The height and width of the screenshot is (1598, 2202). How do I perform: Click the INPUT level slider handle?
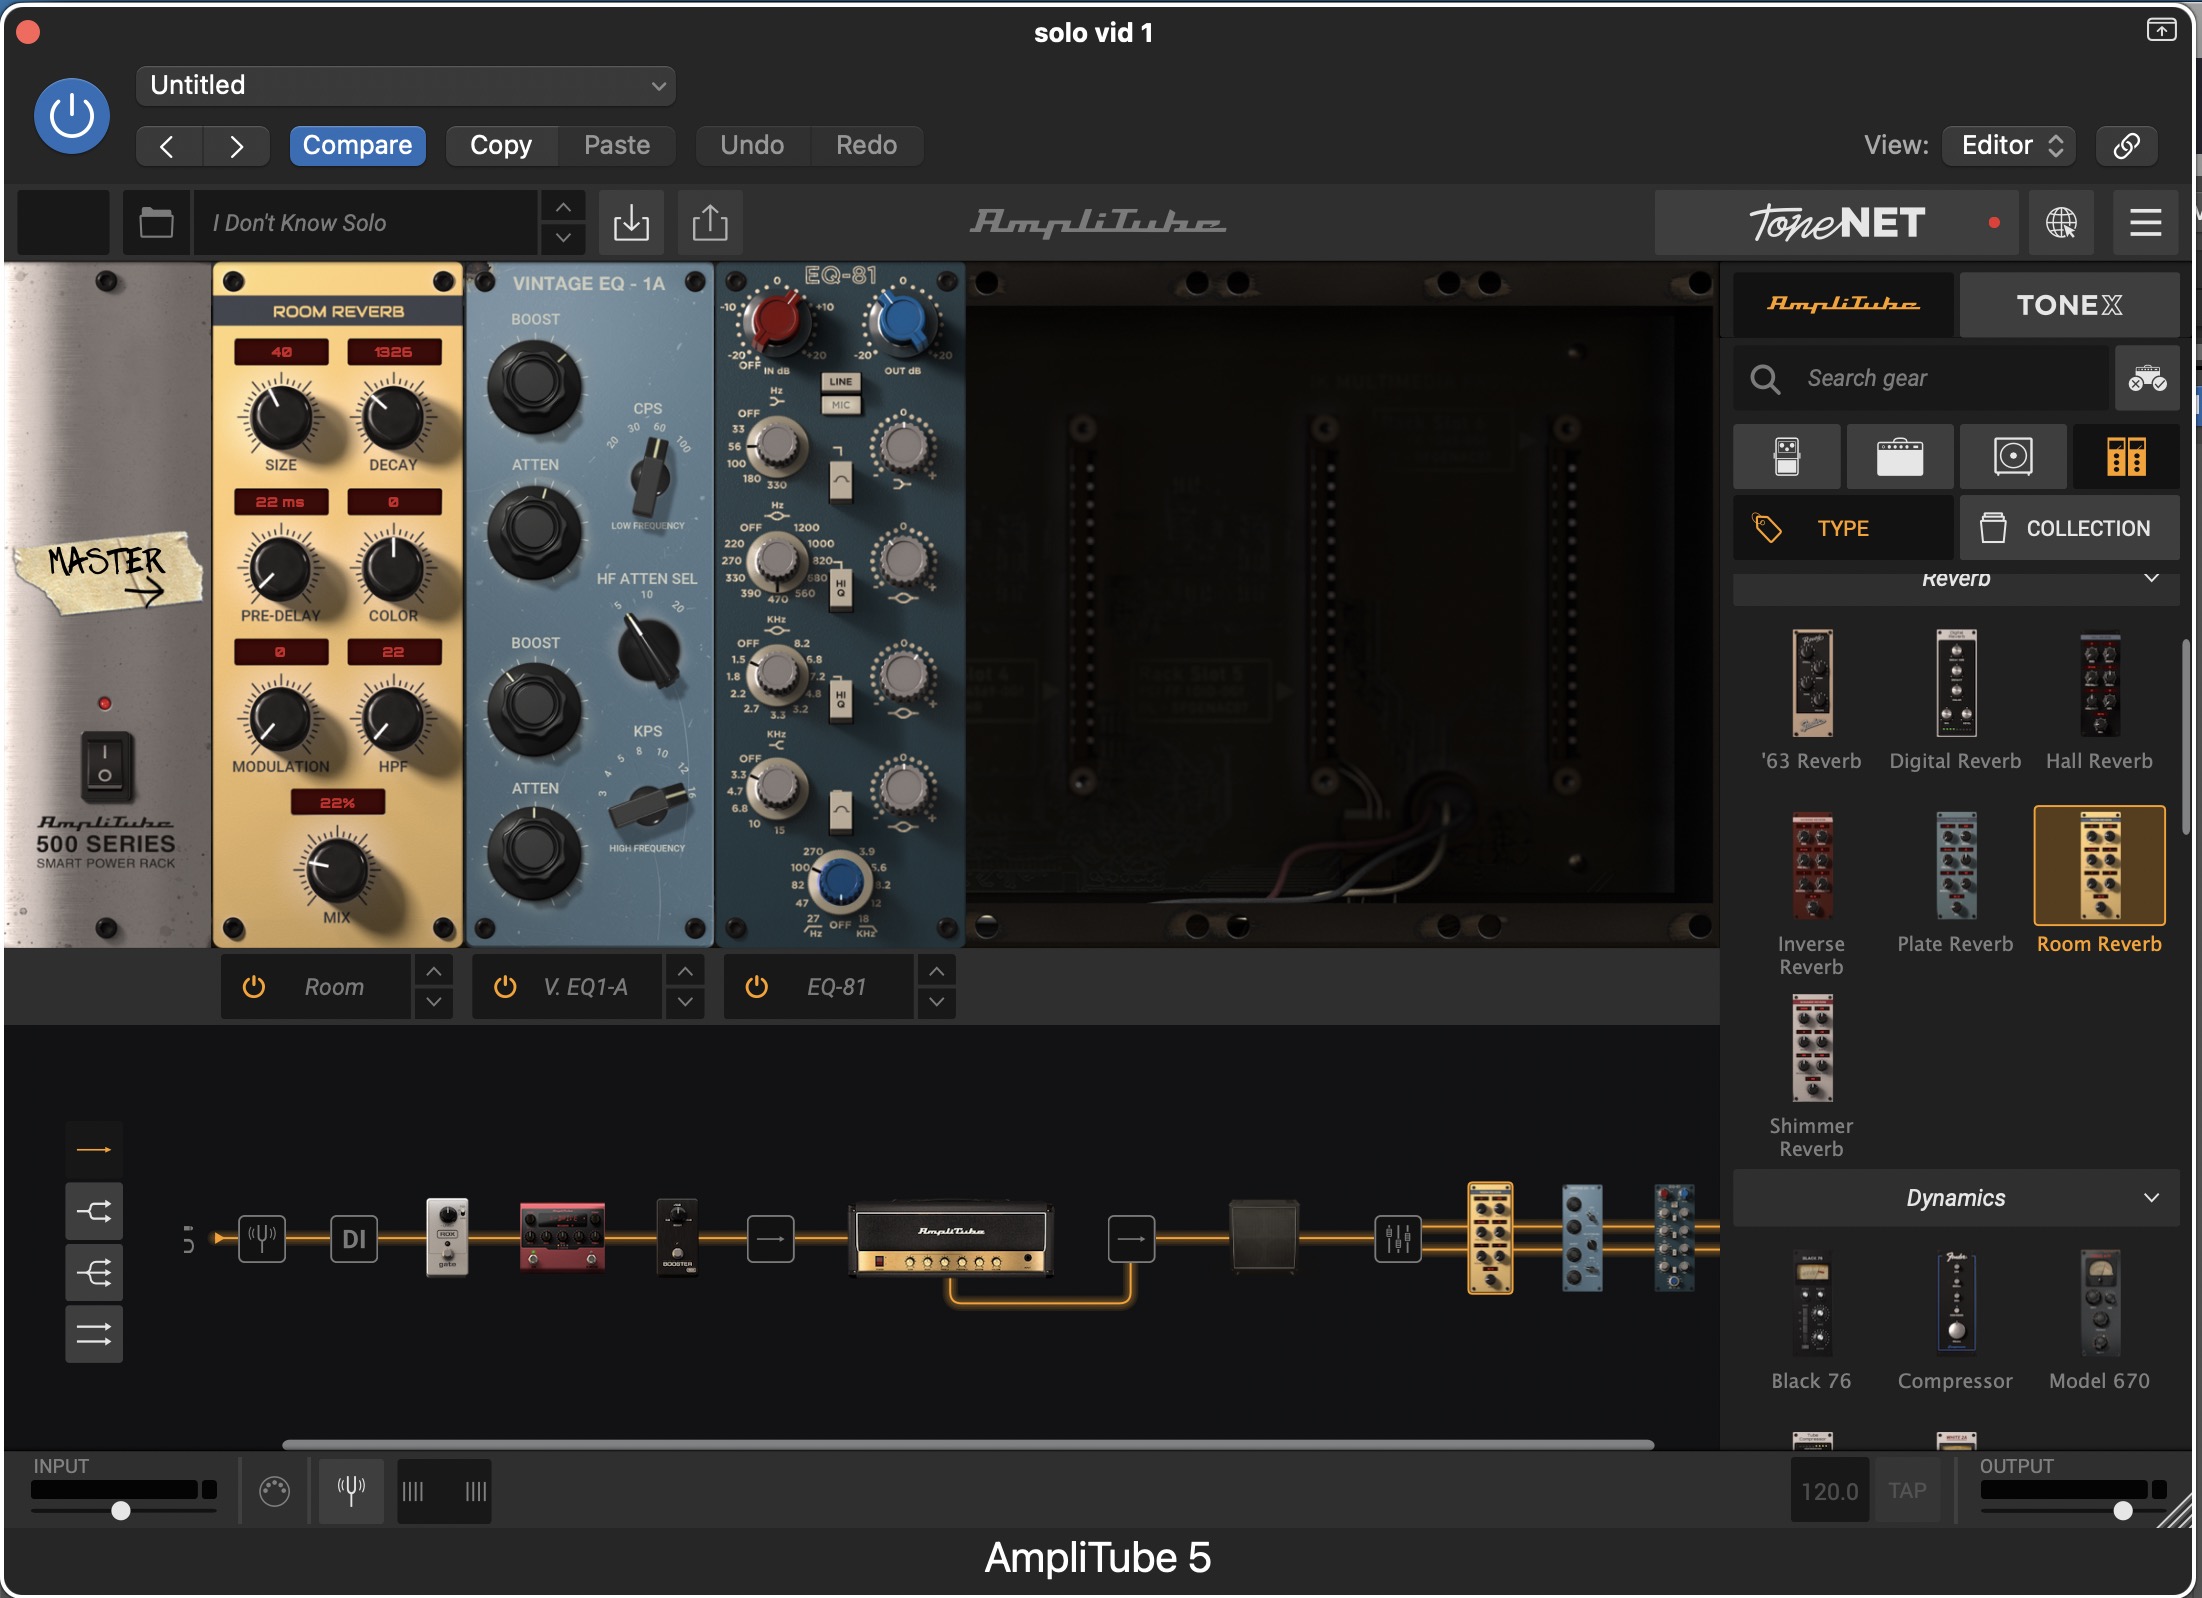coord(121,1510)
